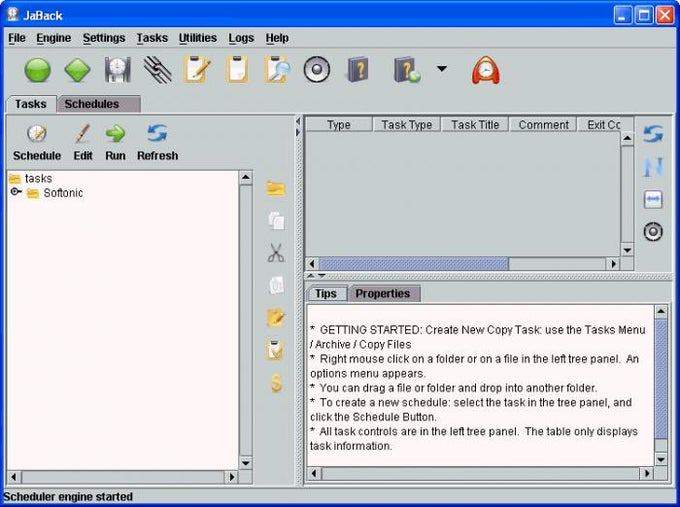Click the help book with globe icon
This screenshot has height=507, width=680.
407,69
